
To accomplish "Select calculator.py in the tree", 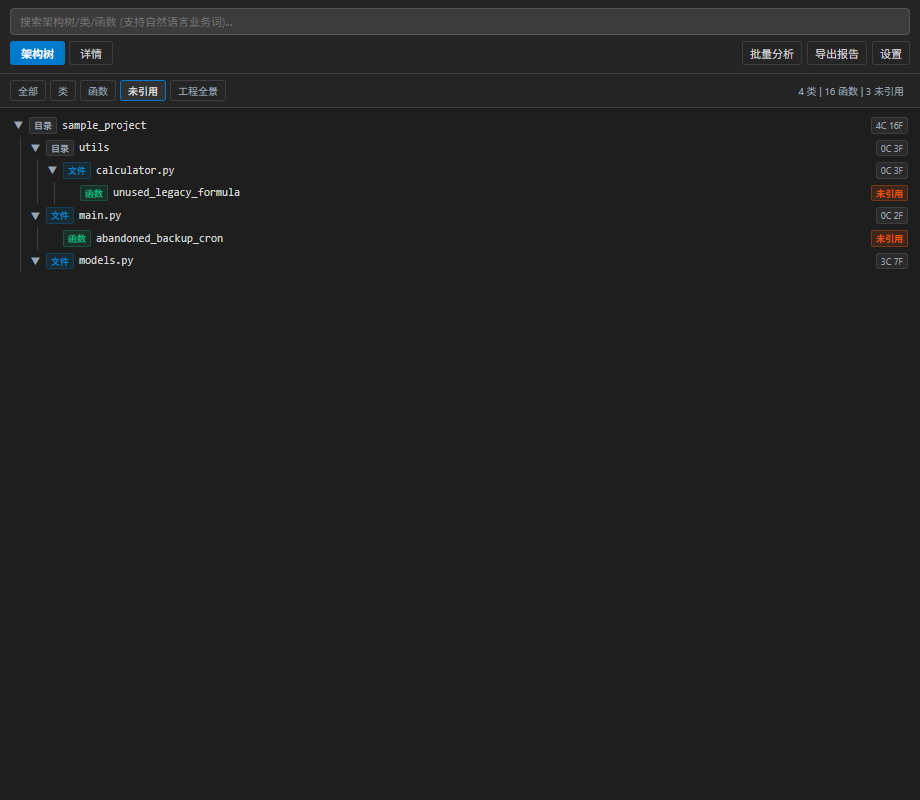I will click(x=135, y=170).
